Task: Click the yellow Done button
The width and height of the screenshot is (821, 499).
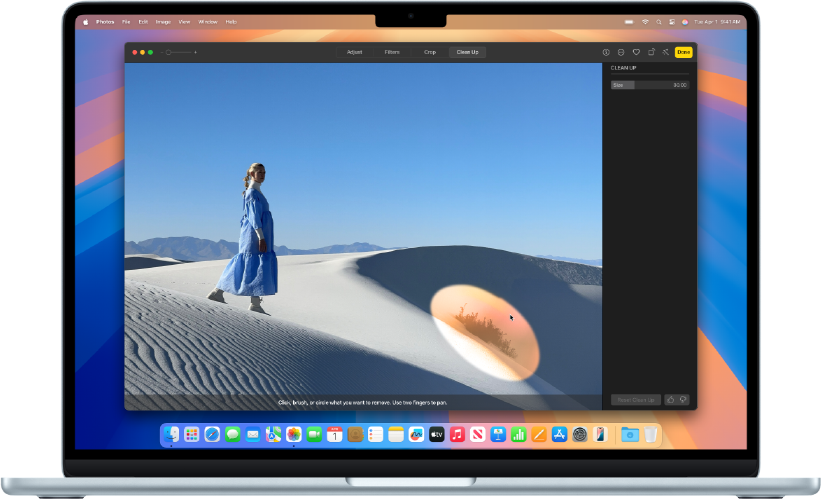Action: click(x=683, y=52)
